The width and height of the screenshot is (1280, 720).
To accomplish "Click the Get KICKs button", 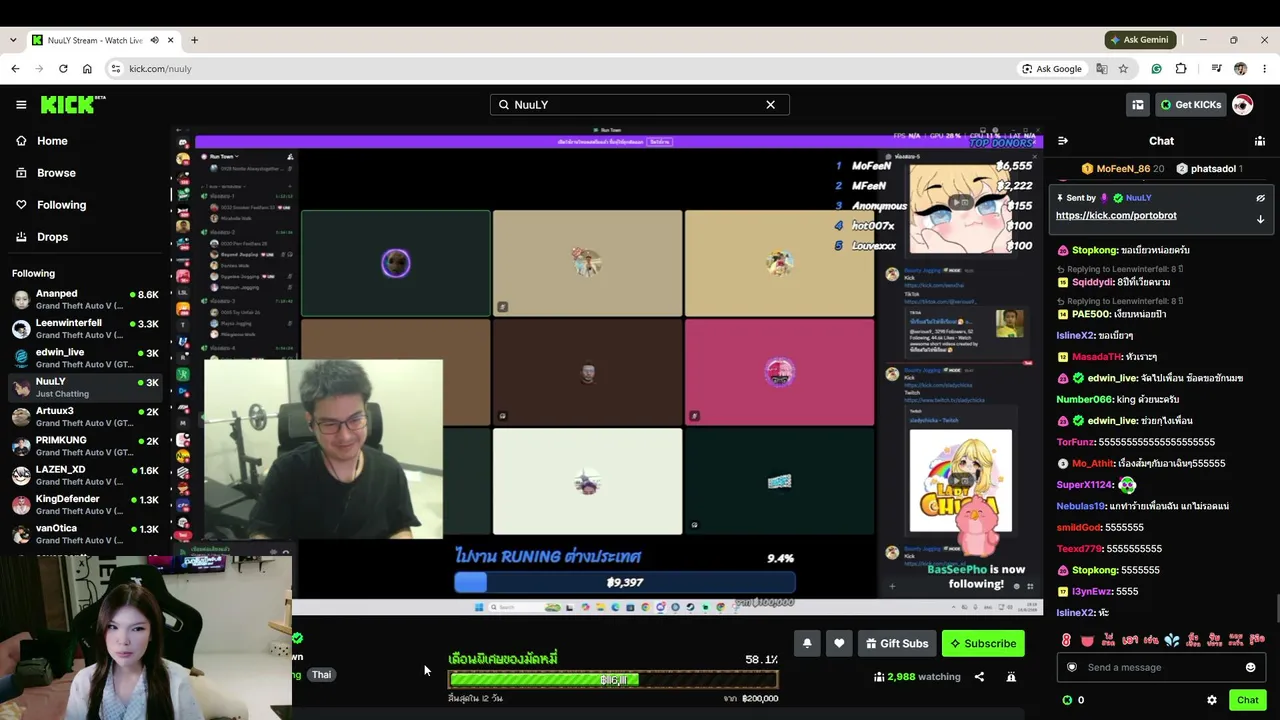I will 1190,104.
